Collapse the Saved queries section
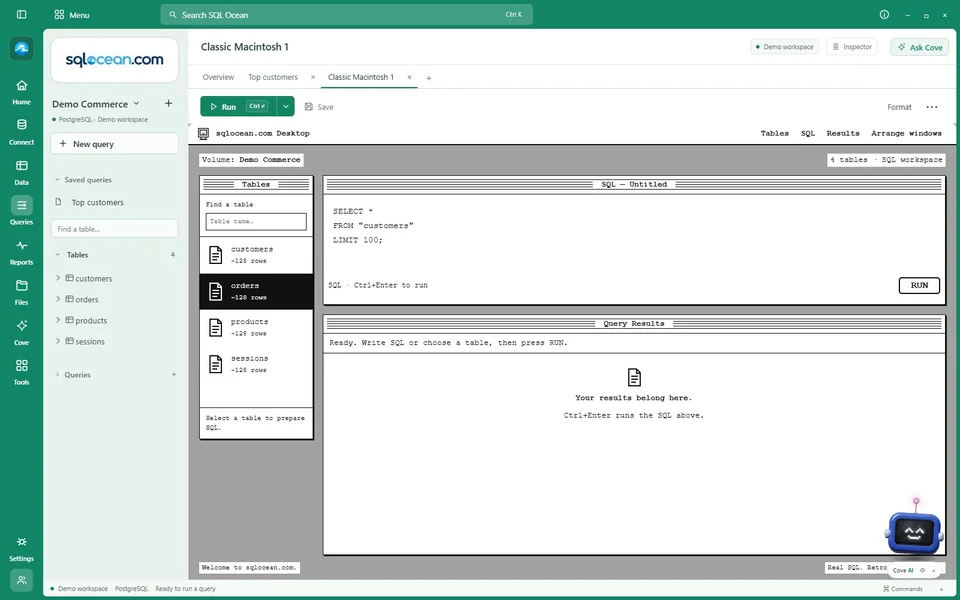The image size is (960, 600). tap(83, 180)
